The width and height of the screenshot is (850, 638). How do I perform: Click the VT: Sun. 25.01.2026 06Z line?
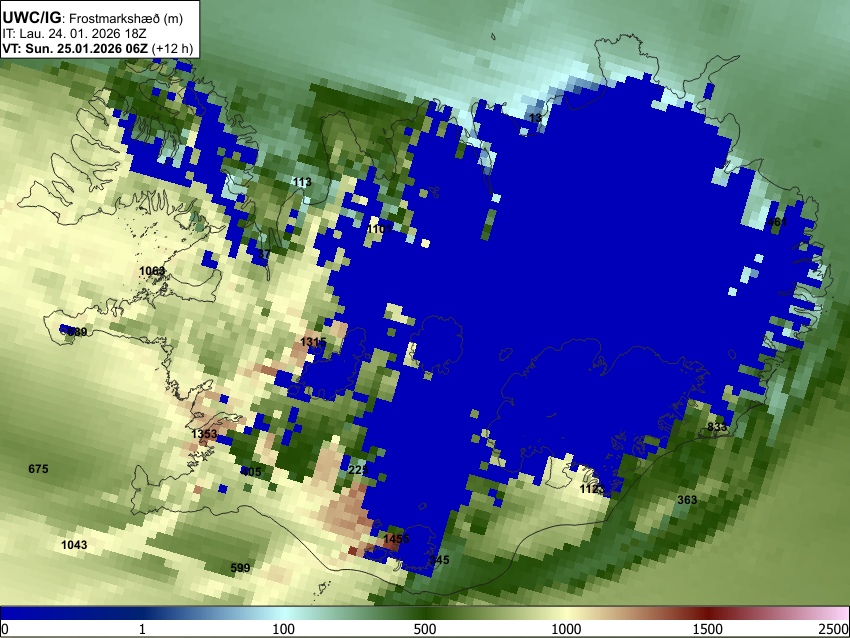point(98,48)
